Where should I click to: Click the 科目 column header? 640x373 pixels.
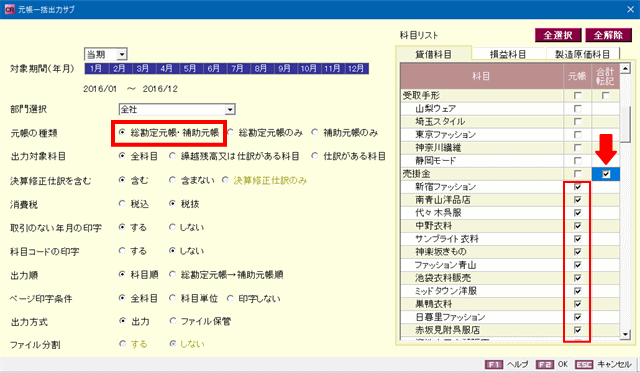pyautogui.click(x=482, y=76)
